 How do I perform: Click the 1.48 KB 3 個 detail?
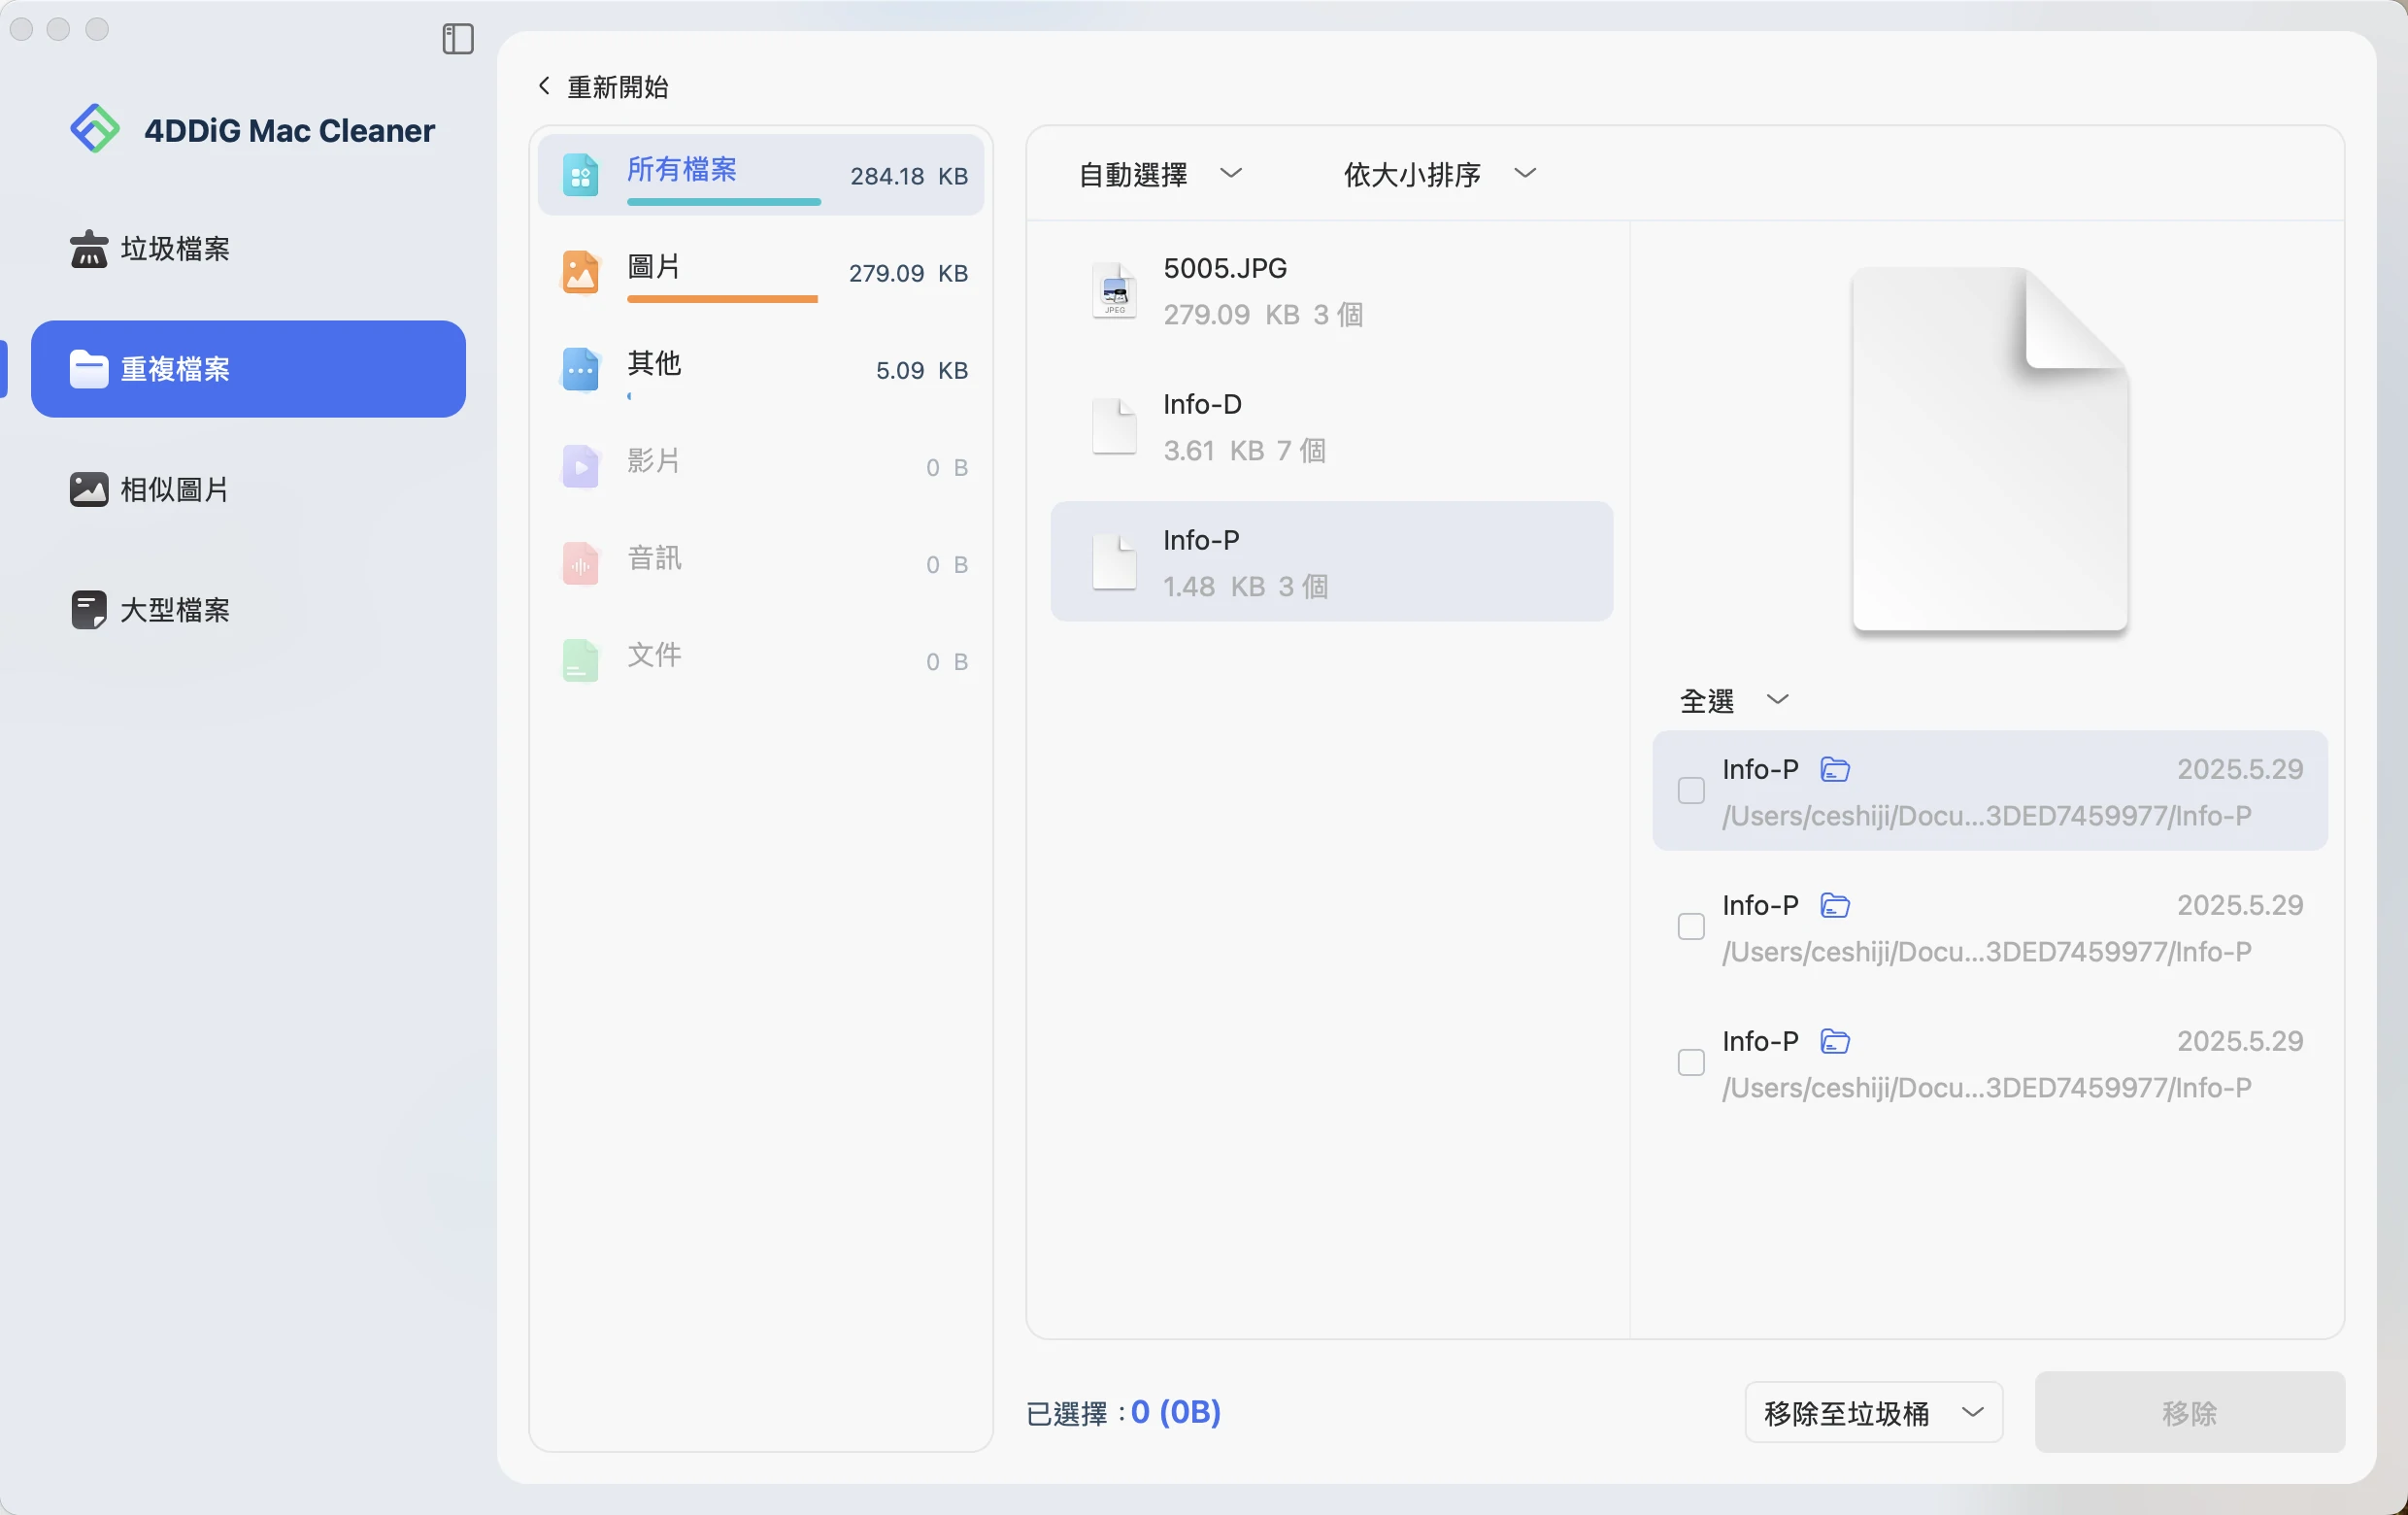point(1245,586)
